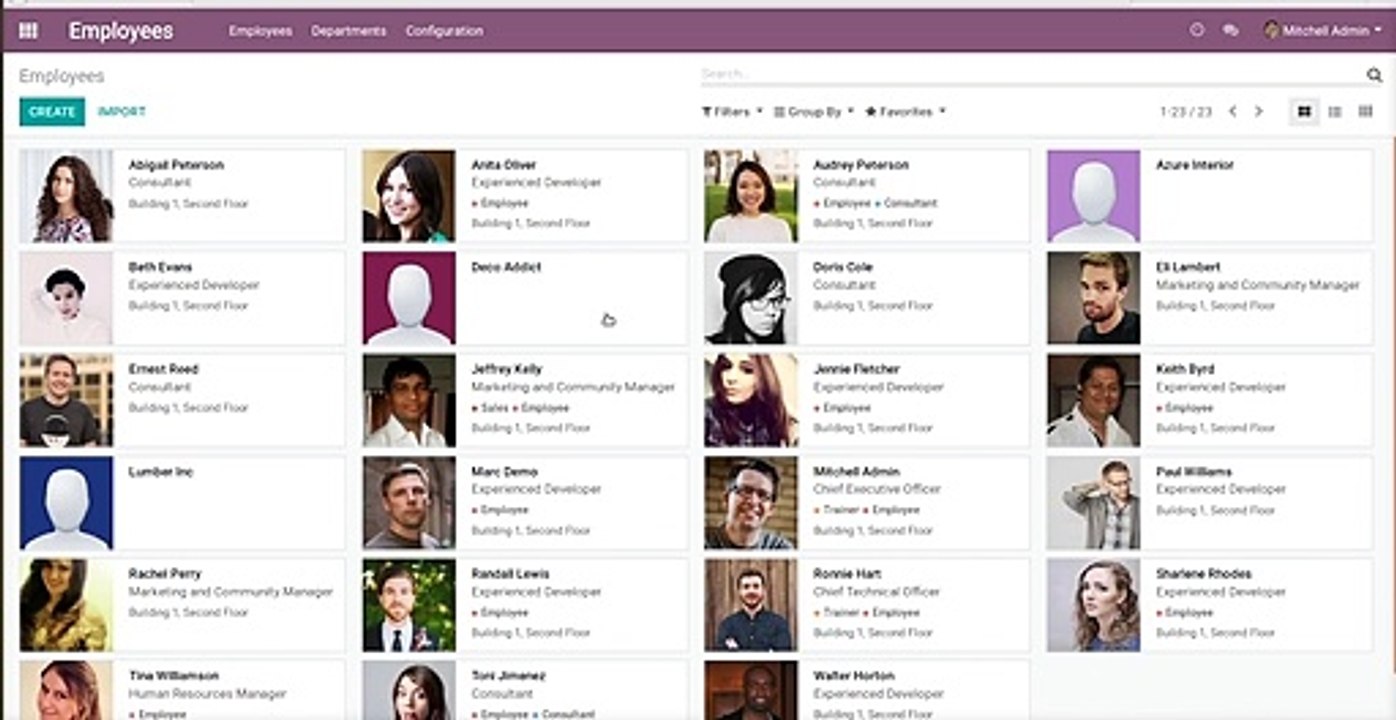
Task: Open Rachel Perry's photo
Action: pos(67,605)
